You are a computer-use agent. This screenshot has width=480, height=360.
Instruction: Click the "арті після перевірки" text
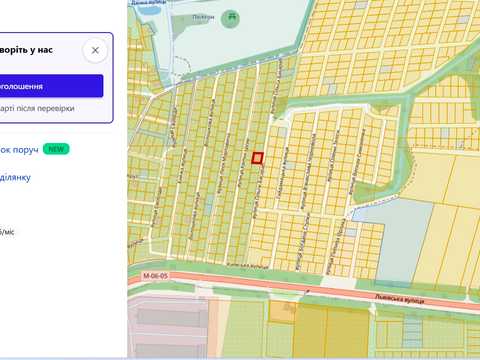[x=37, y=108]
